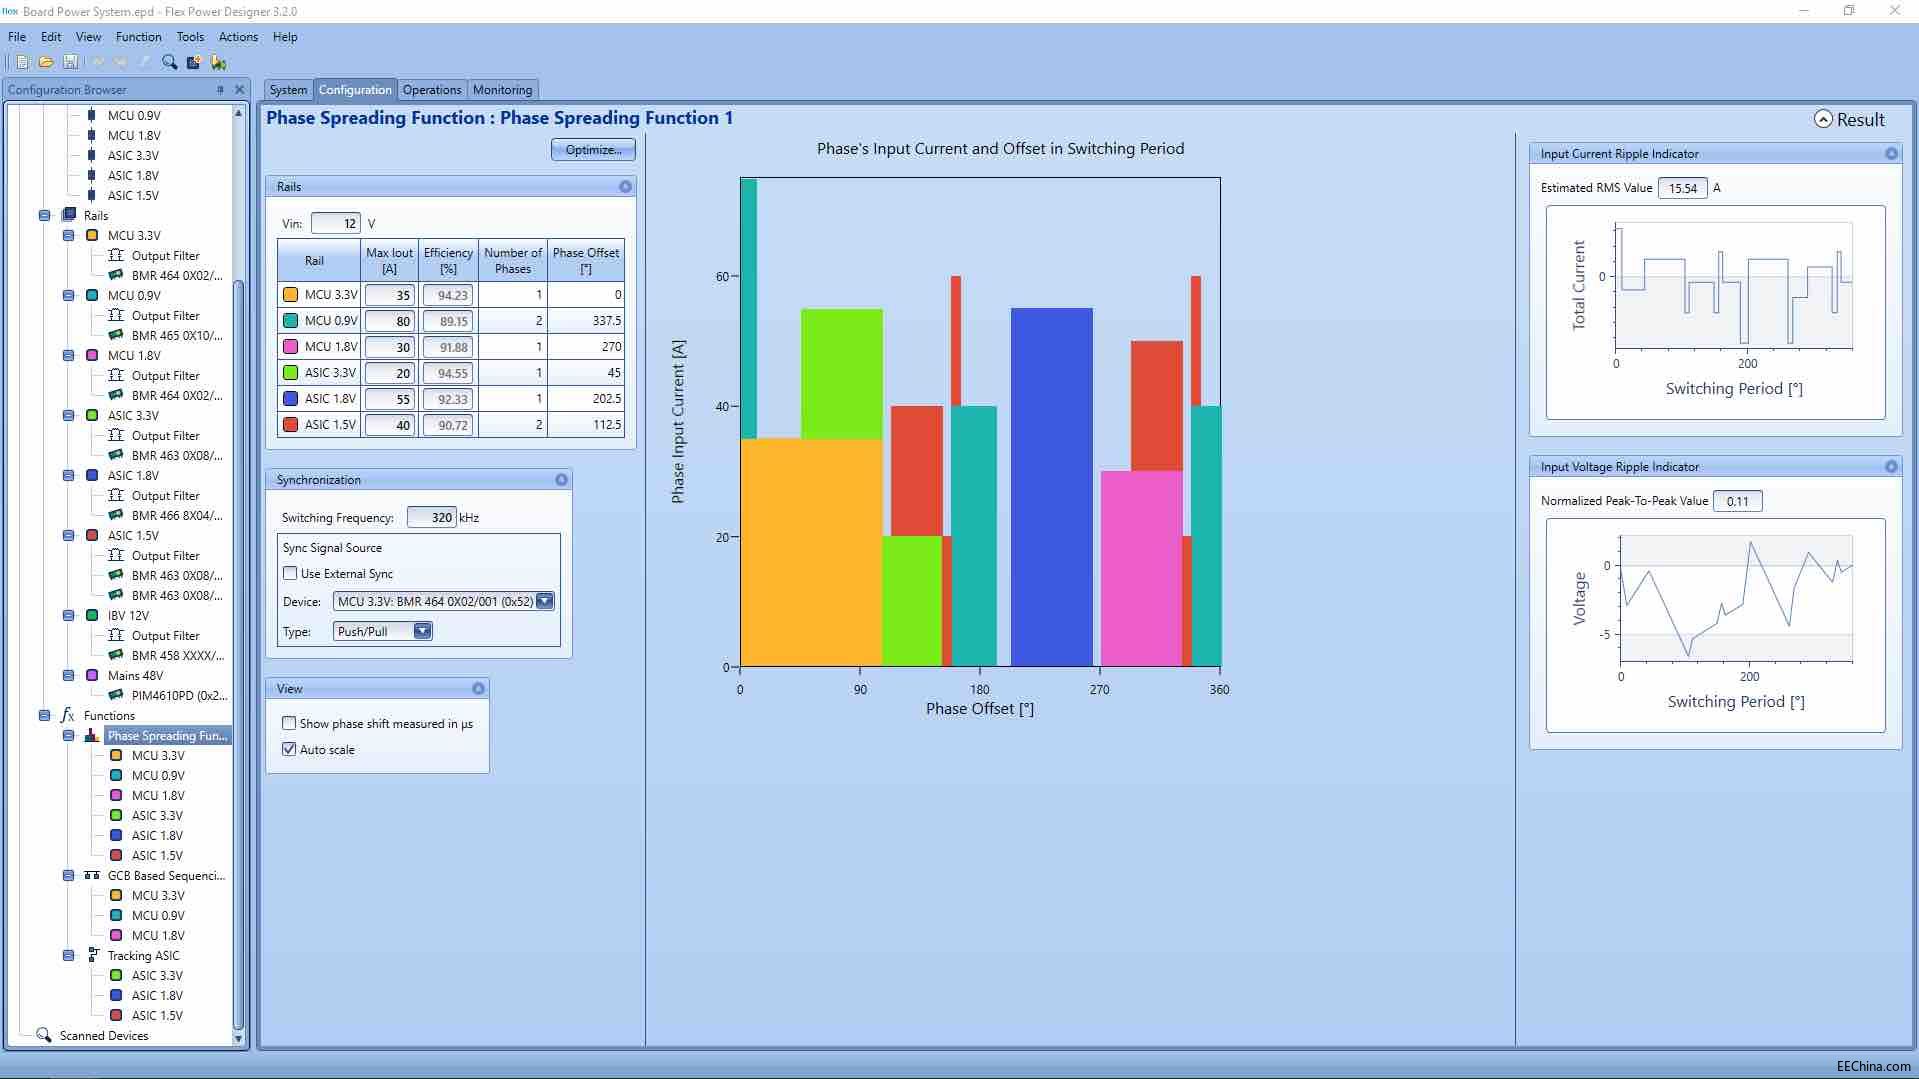
Task: Click the Switching Frequency input field
Action: point(431,518)
